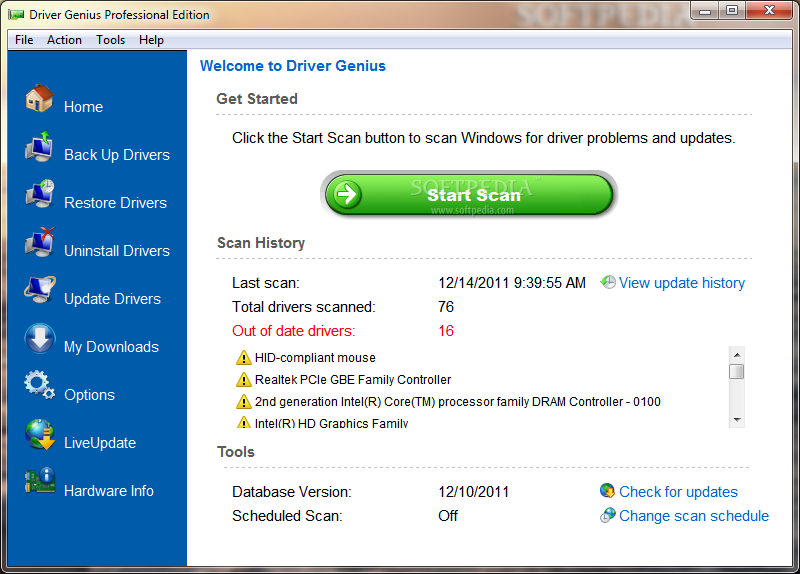Open Back Up Drivers section
800x574 pixels.
click(117, 155)
